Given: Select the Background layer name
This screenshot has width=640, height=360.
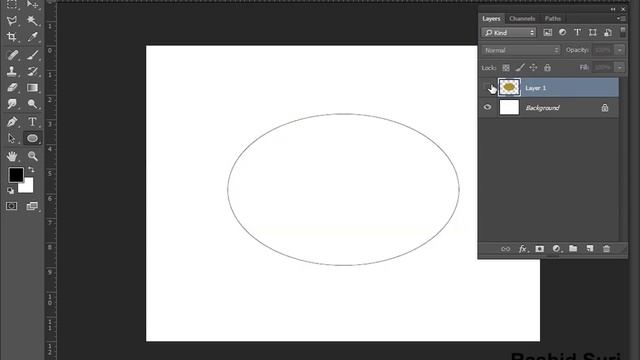Looking at the screenshot, I should [542, 108].
